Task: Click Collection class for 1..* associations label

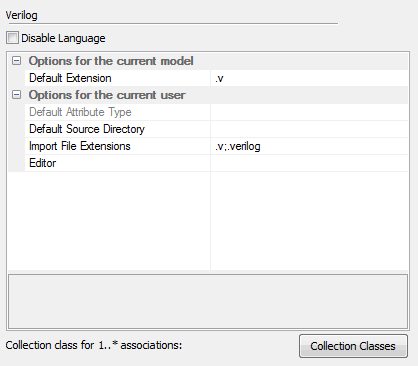Action: coord(94,345)
